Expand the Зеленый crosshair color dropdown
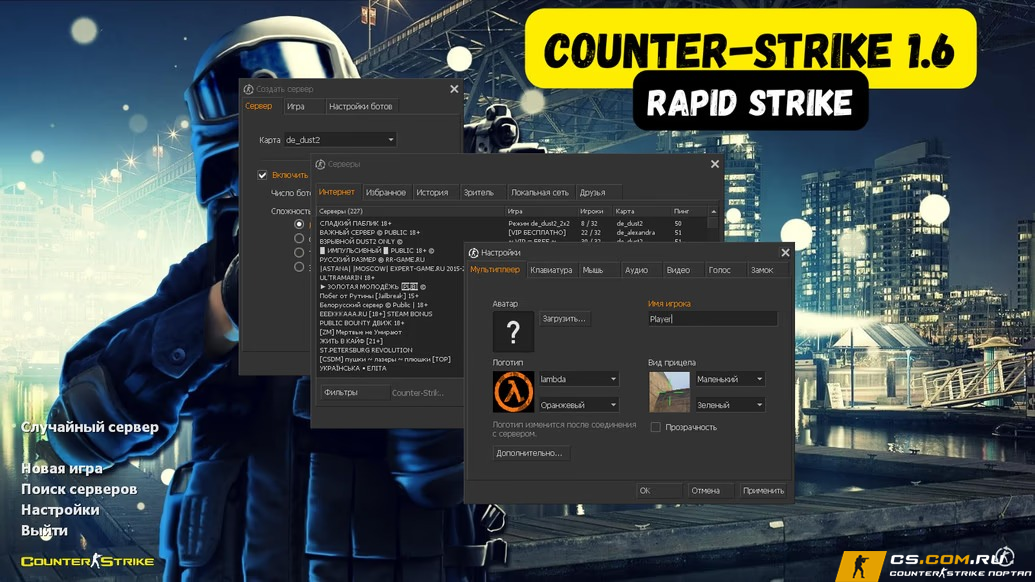This screenshot has height=582, width=1035. click(x=730, y=405)
